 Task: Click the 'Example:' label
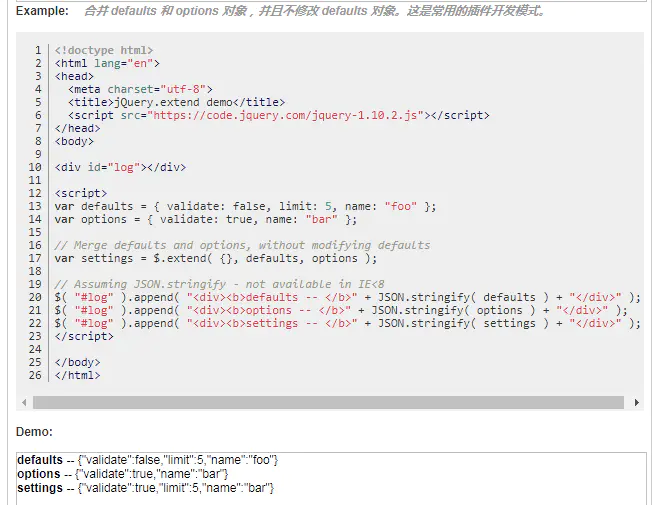42,10
